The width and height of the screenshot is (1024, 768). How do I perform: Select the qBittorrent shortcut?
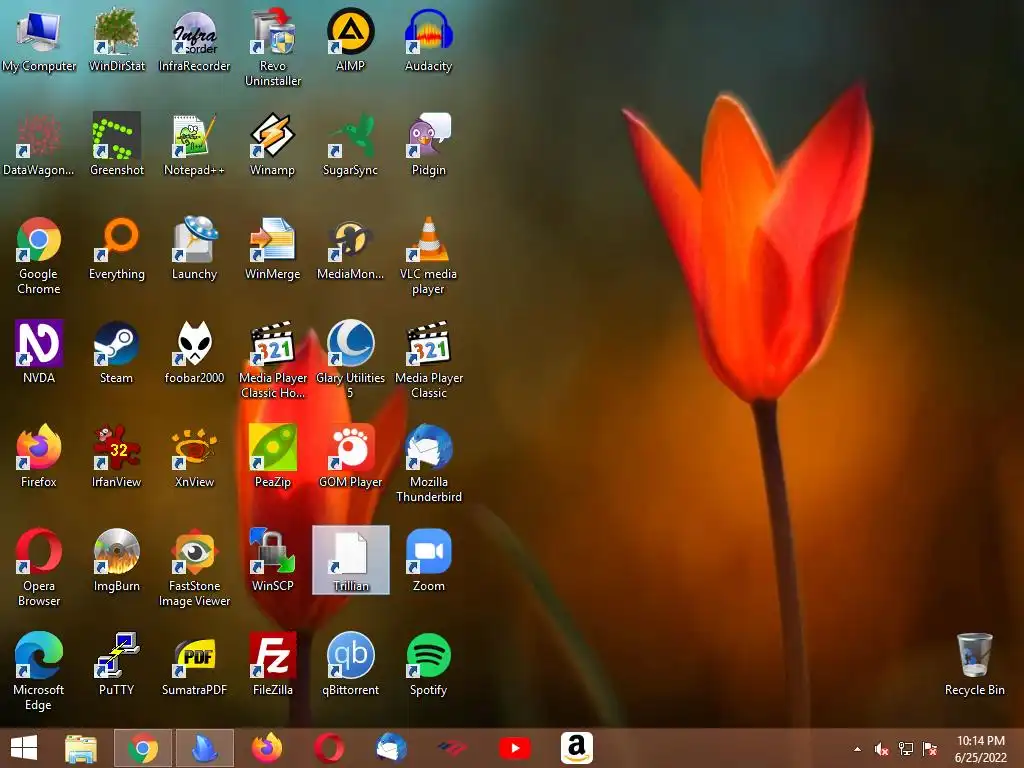351,664
